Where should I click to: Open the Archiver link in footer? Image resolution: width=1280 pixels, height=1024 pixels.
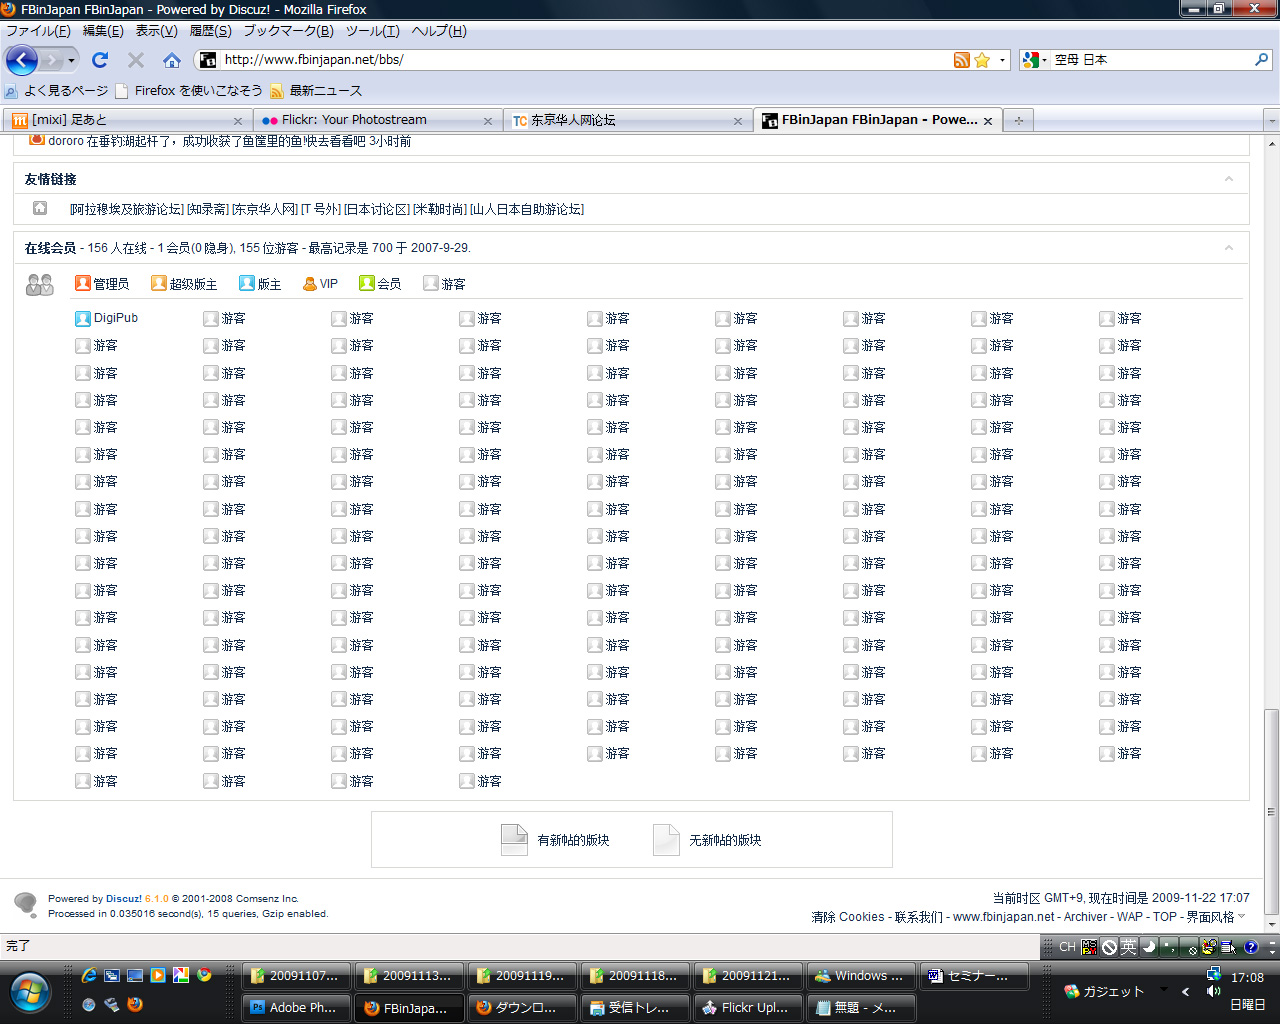click(1085, 917)
